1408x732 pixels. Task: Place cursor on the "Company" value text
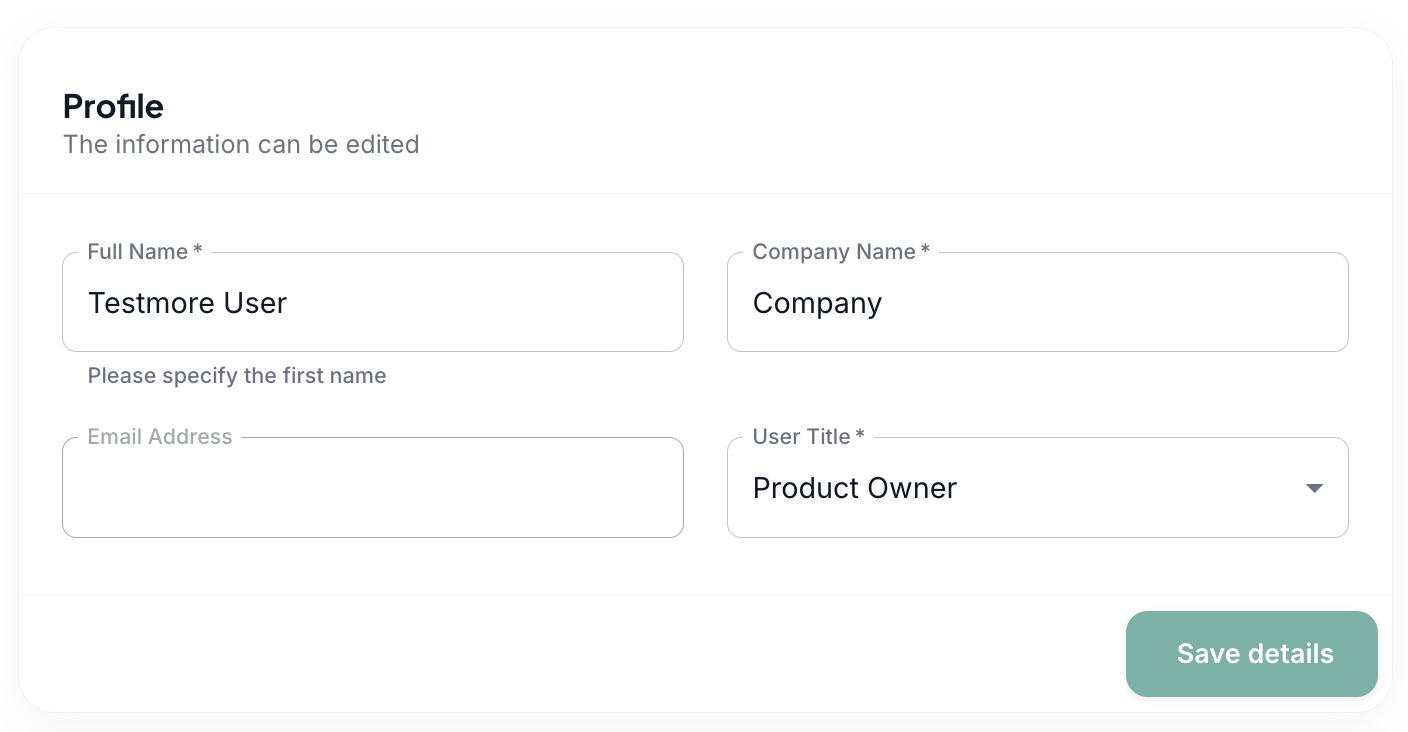pos(817,304)
